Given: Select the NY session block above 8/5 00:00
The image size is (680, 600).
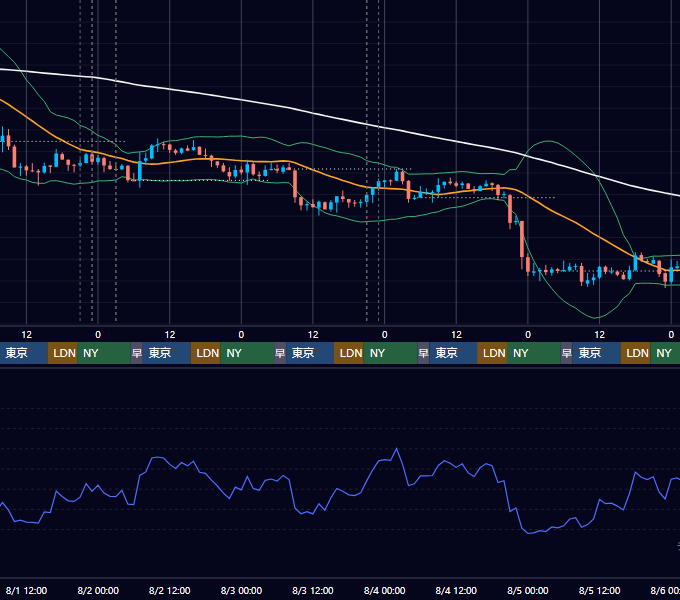Looking at the screenshot, I should click(x=533, y=353).
